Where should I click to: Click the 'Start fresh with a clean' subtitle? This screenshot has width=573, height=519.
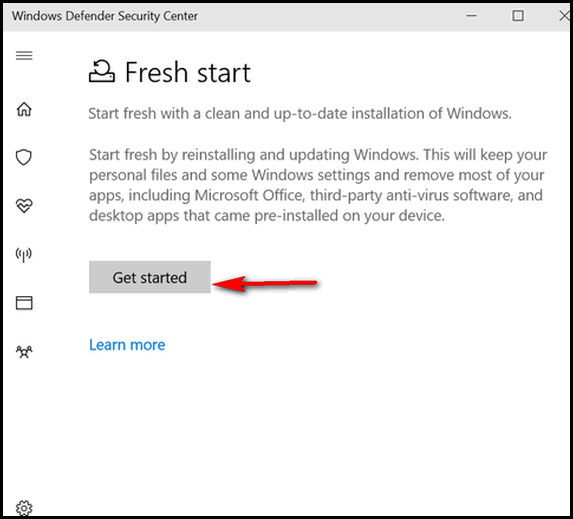click(300, 114)
